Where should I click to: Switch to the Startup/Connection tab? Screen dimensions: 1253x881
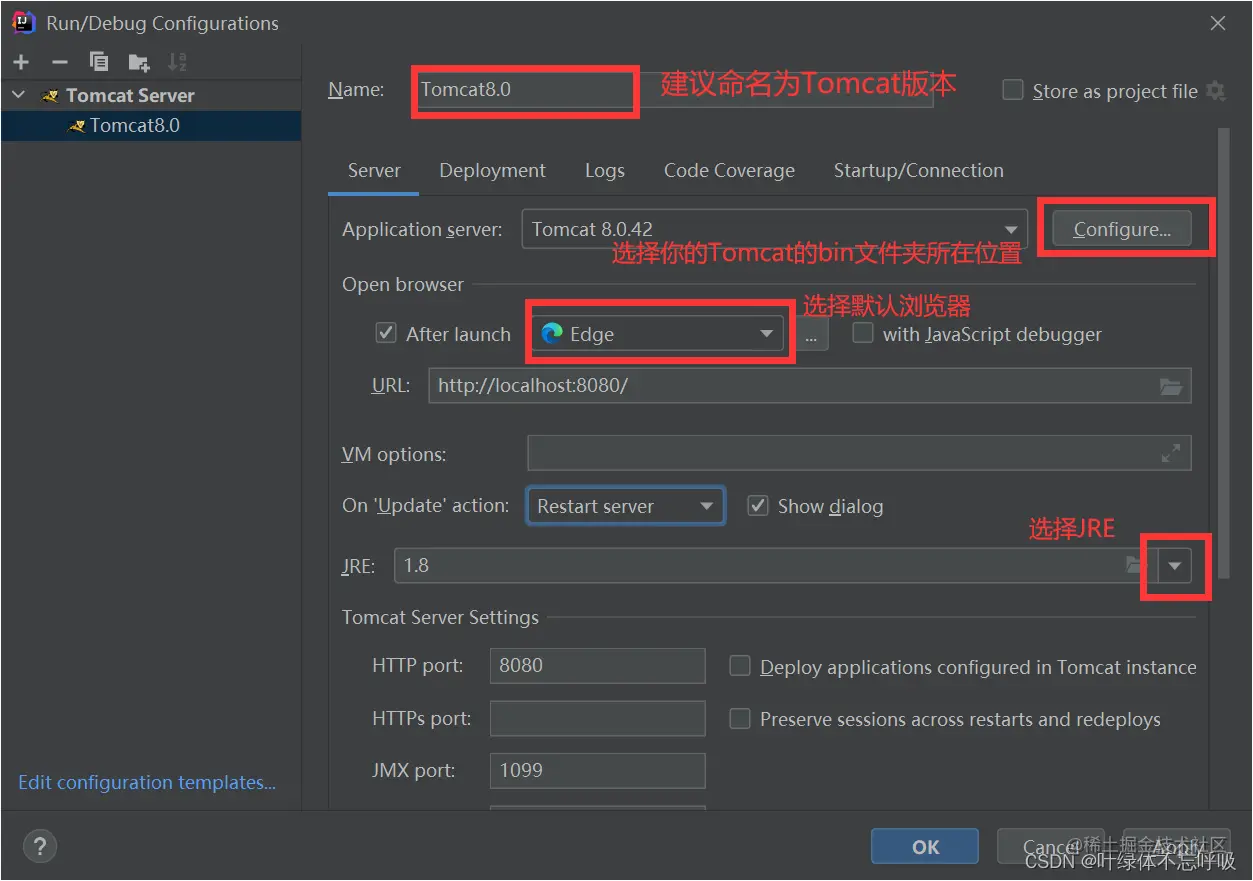(919, 170)
